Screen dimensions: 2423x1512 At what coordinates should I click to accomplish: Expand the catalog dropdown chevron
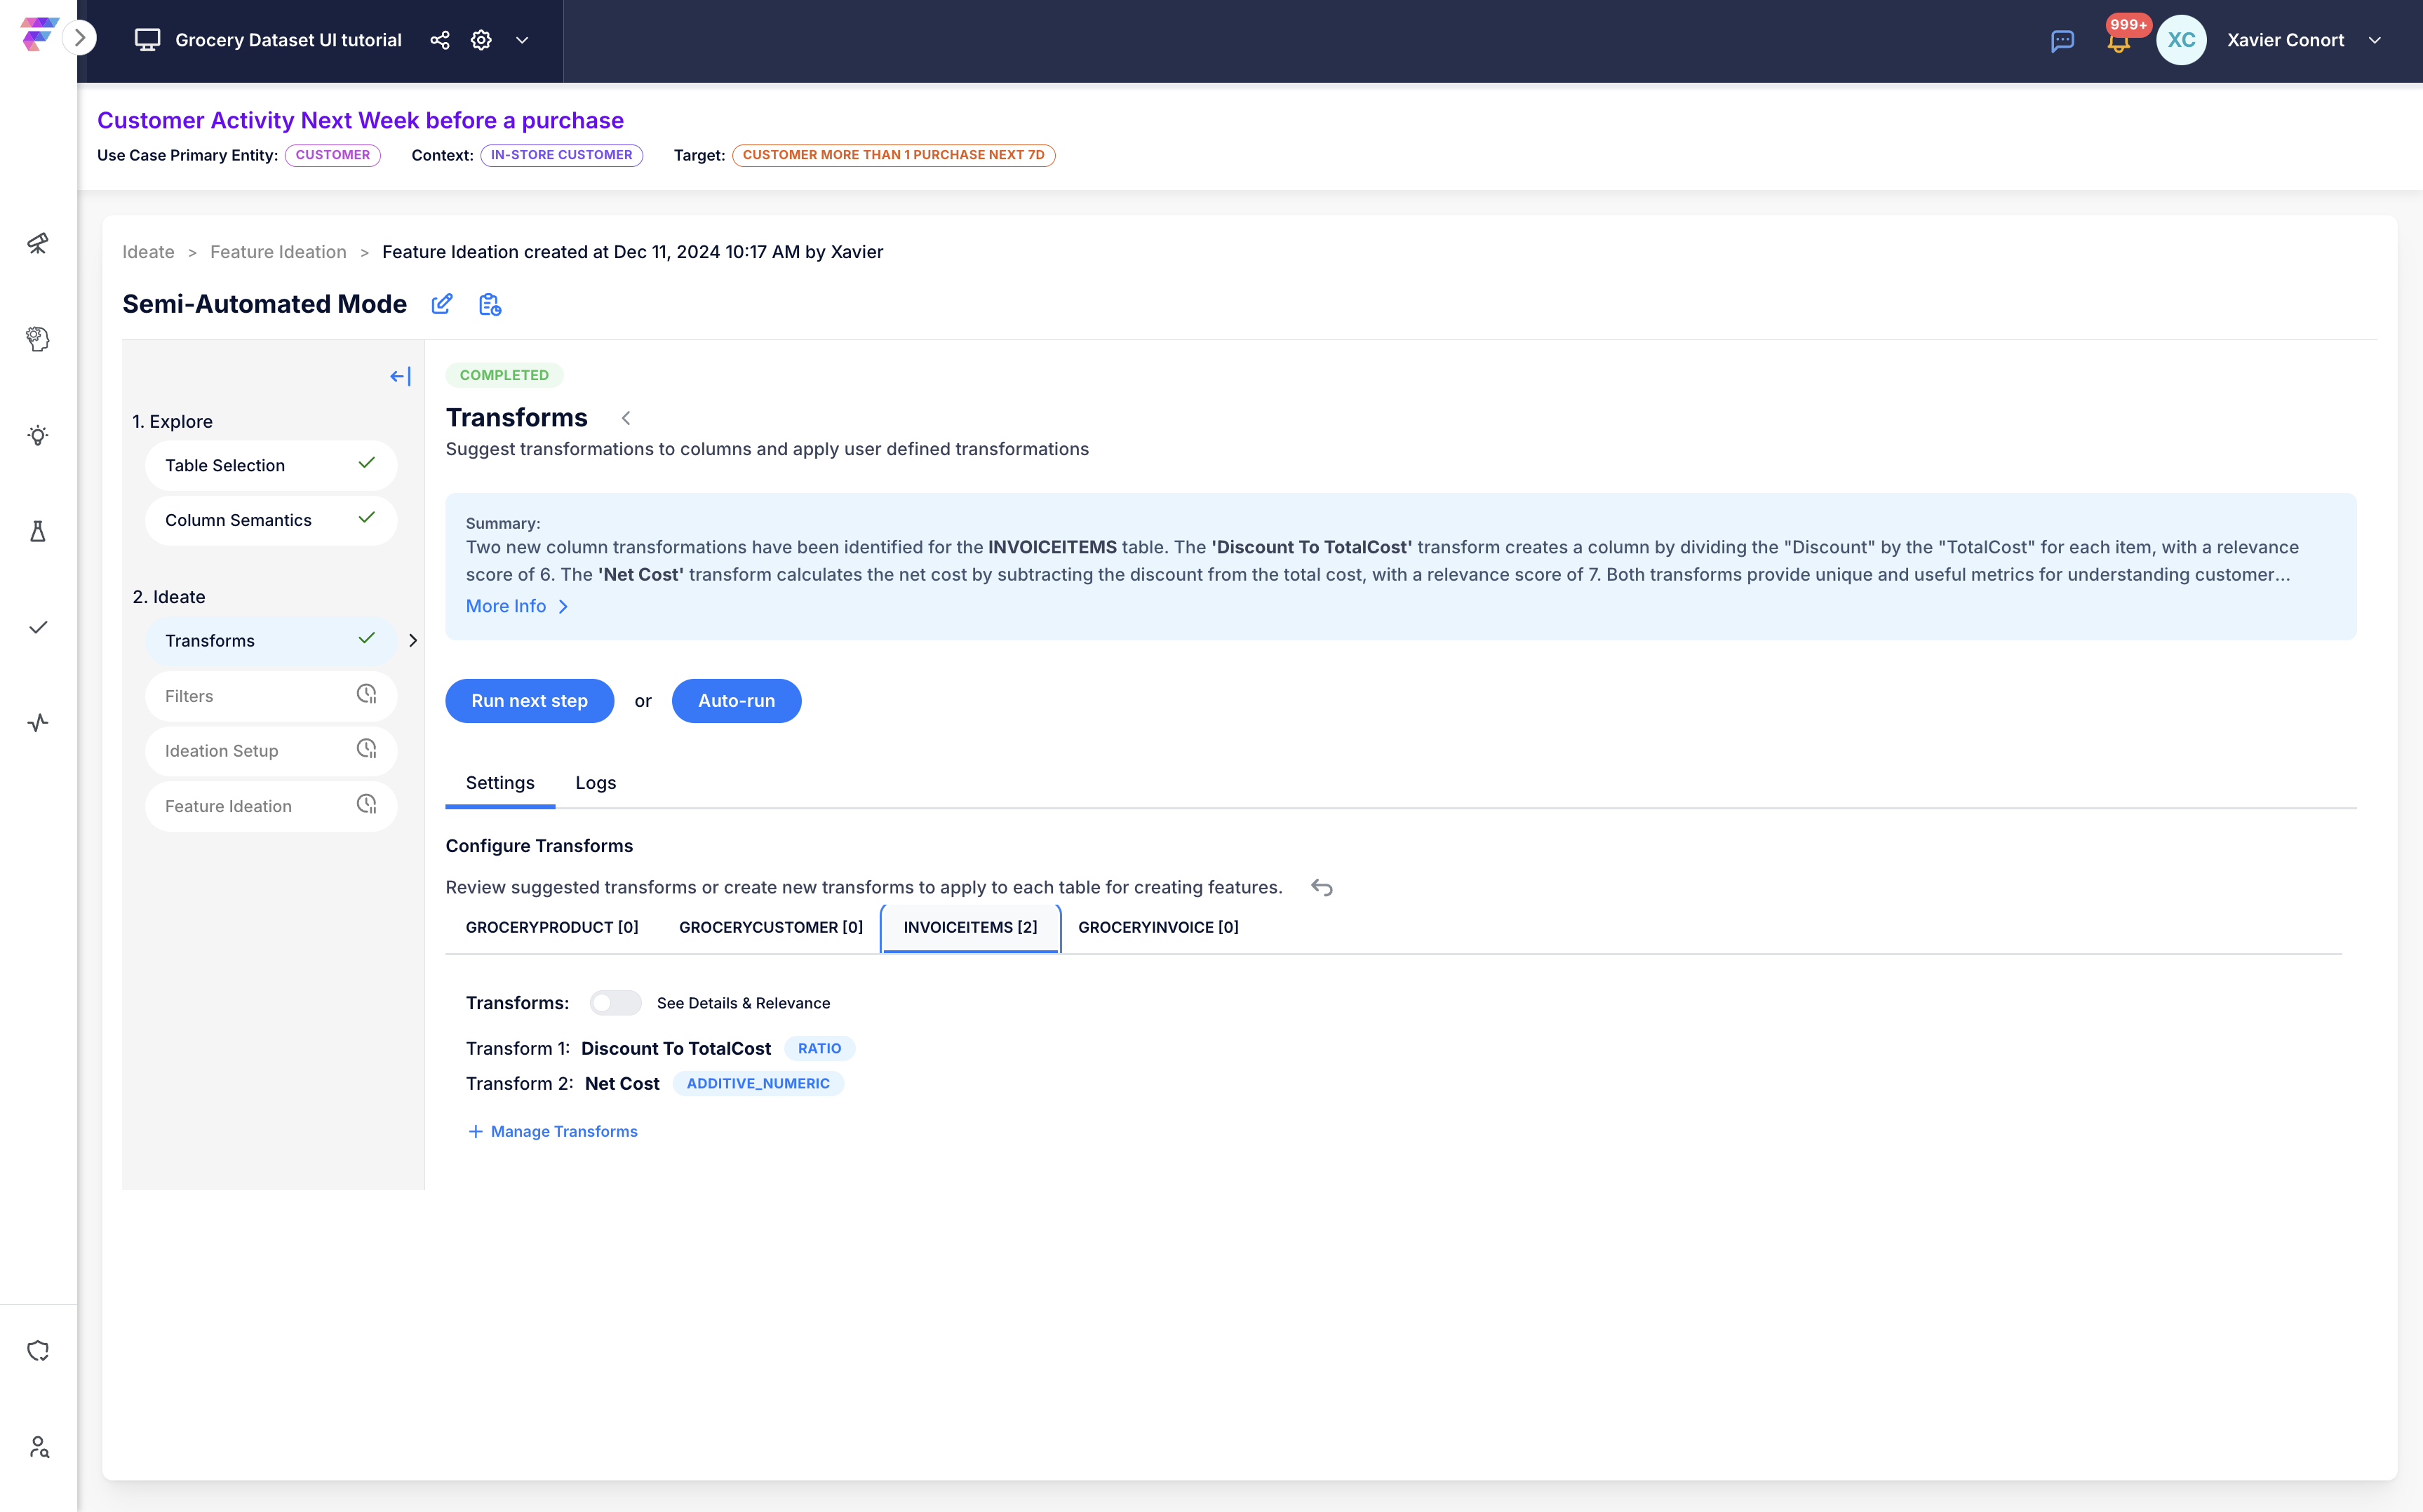tap(522, 40)
